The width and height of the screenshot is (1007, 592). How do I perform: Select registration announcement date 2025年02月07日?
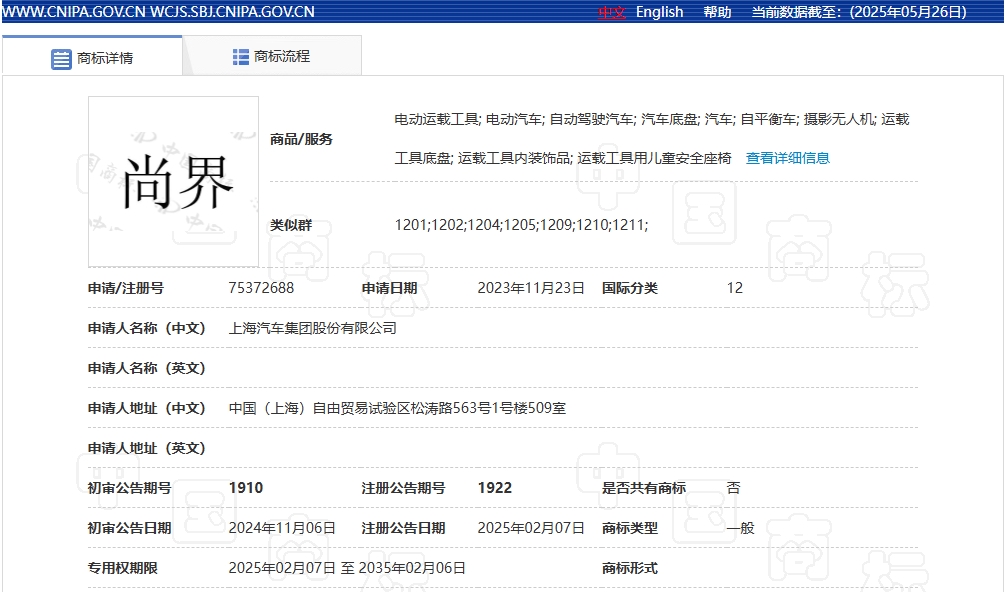point(531,528)
